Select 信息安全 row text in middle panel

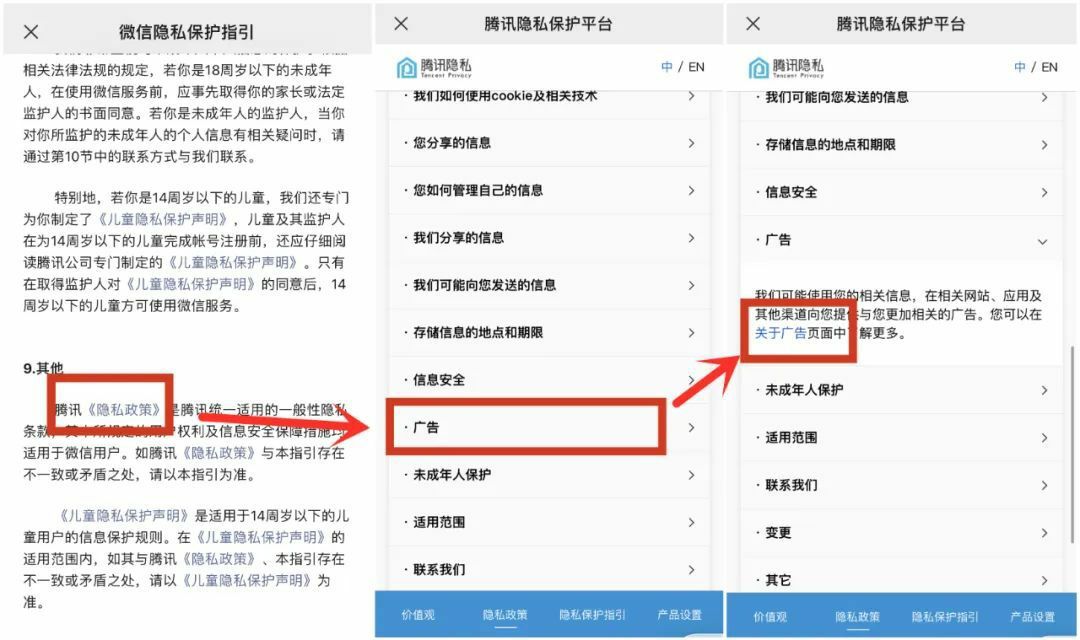pyautogui.click(x=439, y=380)
